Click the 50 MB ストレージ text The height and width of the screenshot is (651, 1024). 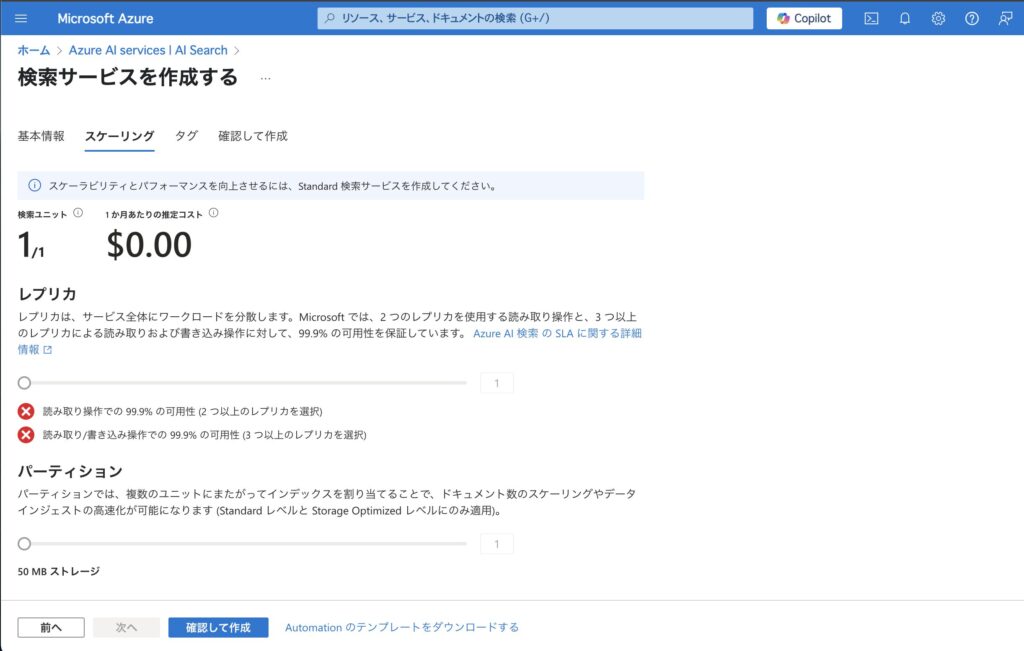point(59,571)
